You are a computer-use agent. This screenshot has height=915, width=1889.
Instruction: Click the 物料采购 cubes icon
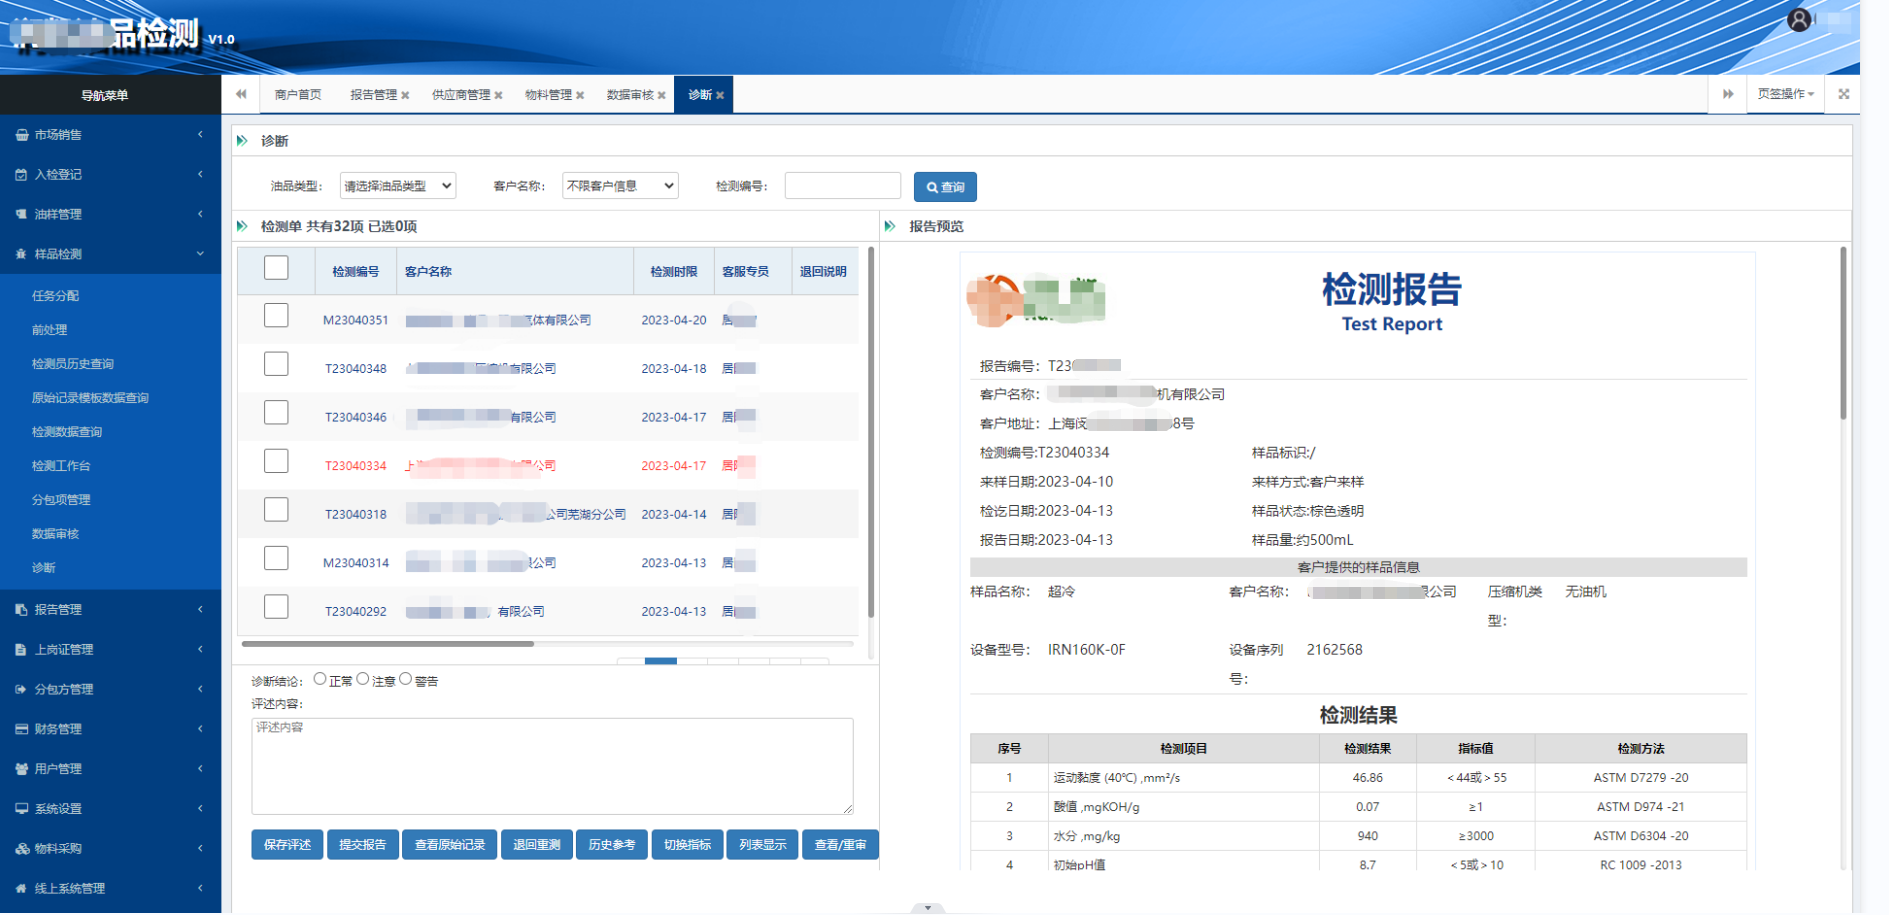(21, 848)
